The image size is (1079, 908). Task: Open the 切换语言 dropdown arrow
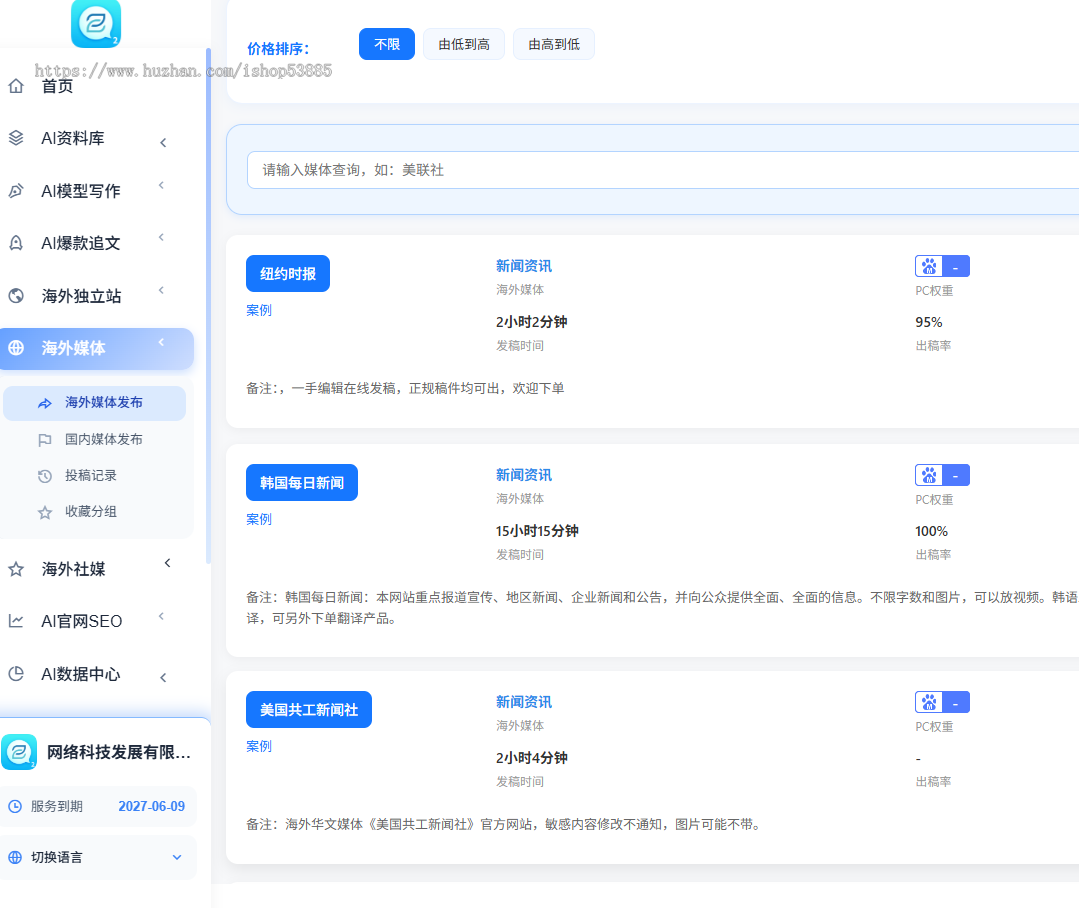click(177, 857)
